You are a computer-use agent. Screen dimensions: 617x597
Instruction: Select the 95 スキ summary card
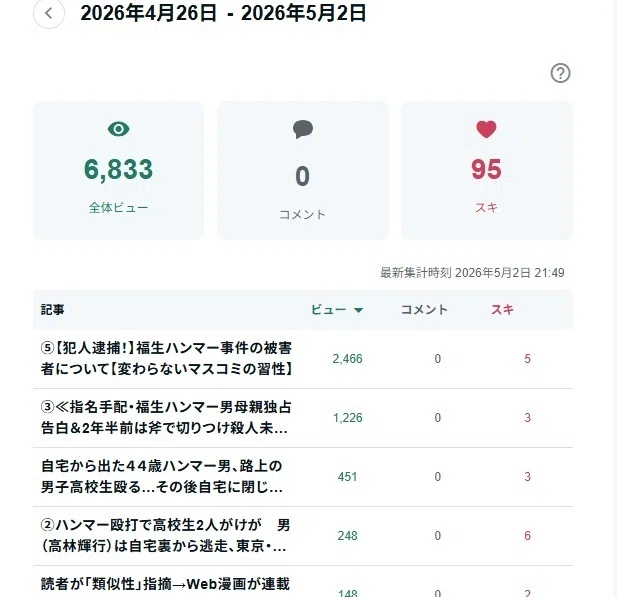(x=487, y=170)
